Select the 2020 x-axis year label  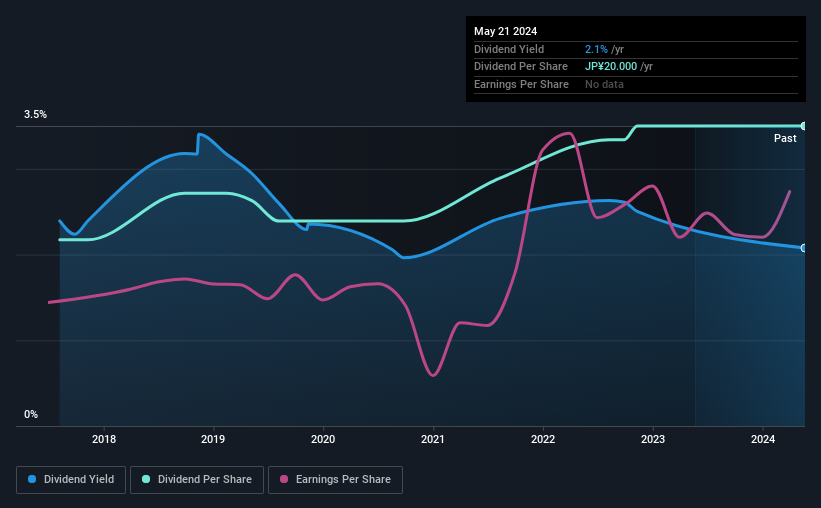[x=323, y=439]
